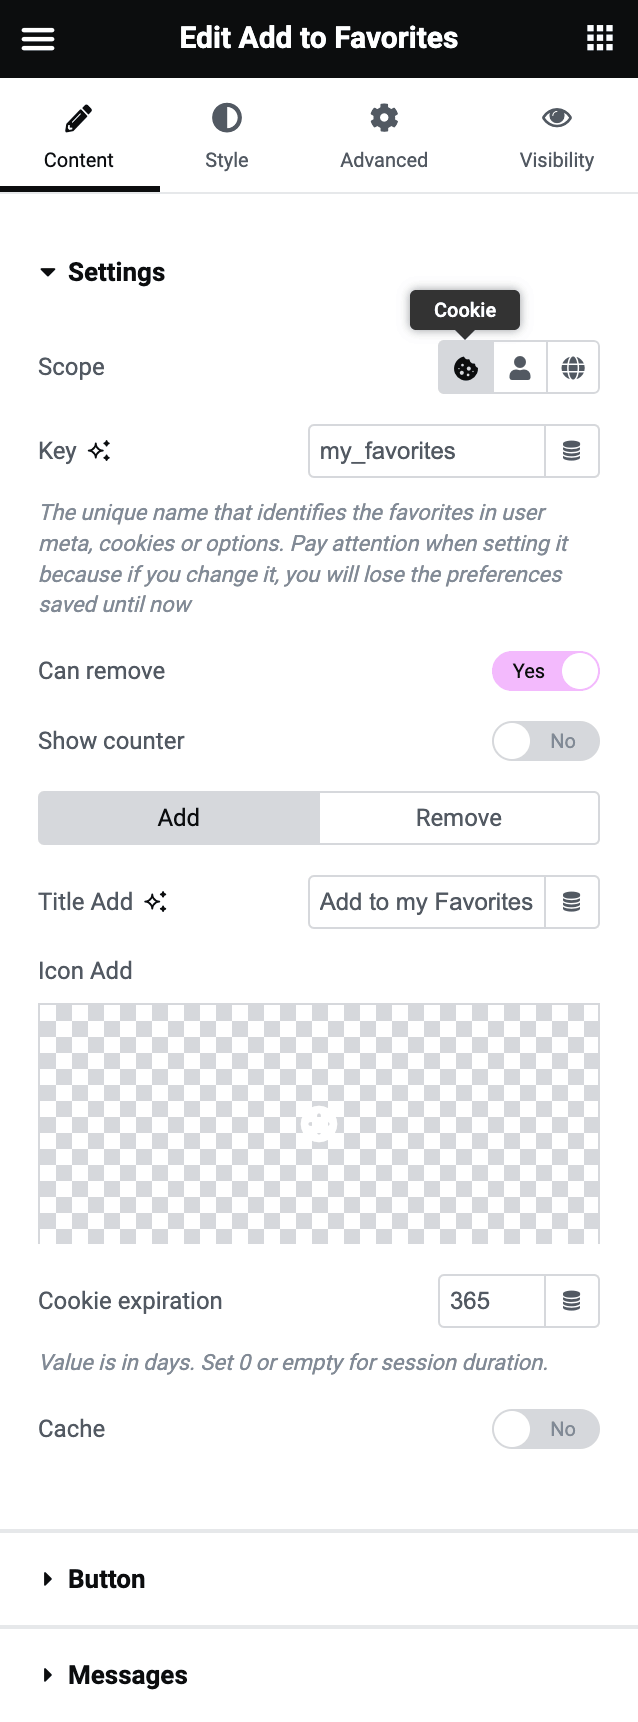Switch to the Style tab
The width and height of the screenshot is (638, 1722).
[227, 136]
